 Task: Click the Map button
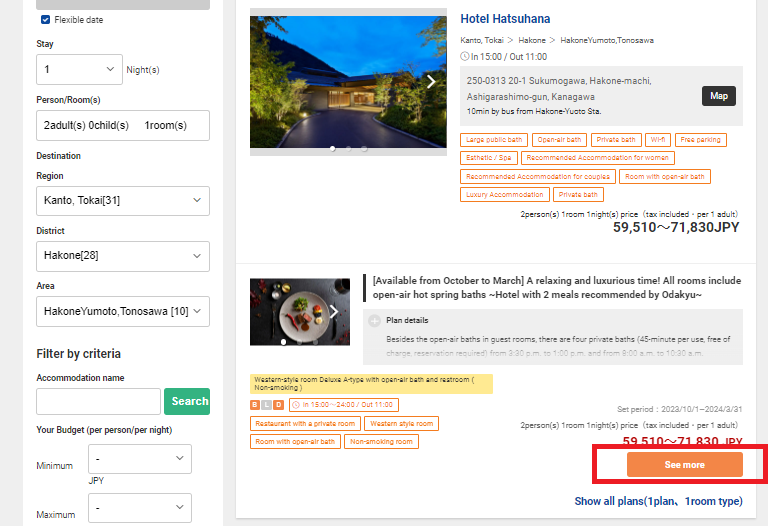(718, 96)
